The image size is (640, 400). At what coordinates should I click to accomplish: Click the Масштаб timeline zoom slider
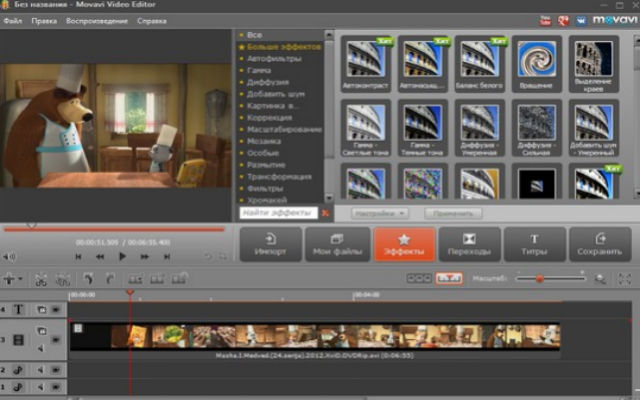540,278
